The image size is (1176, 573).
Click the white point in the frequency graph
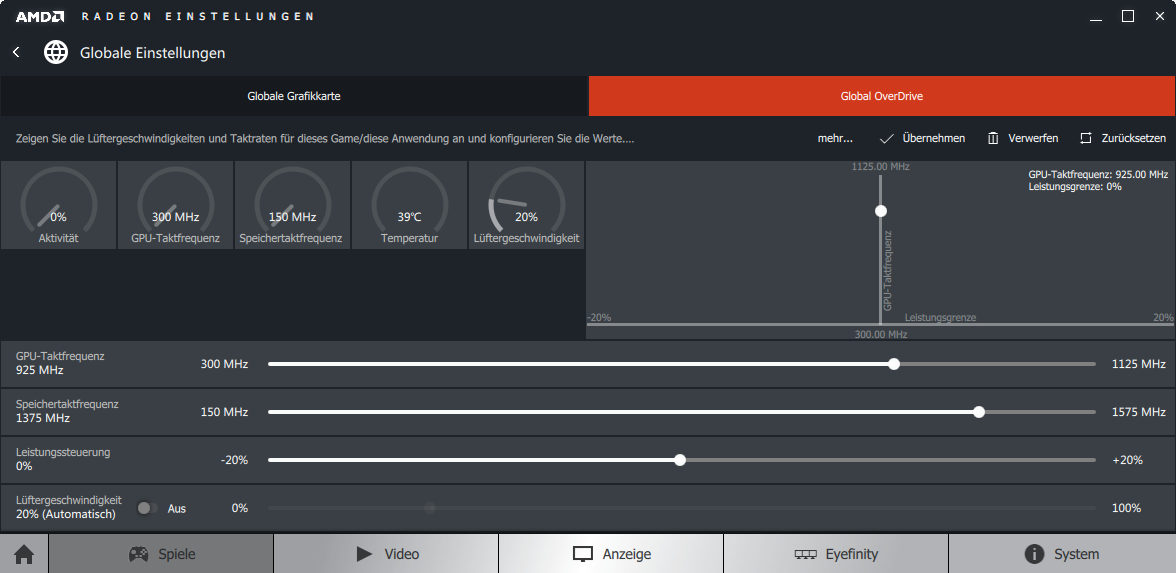click(x=880, y=211)
